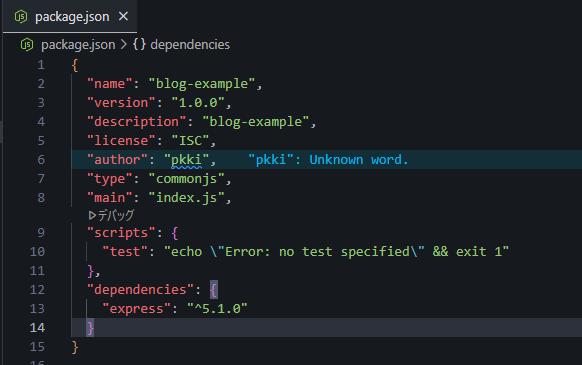This screenshot has height=365, width=582.
Task: Click the "blog-example" value on line 4
Action: (256, 122)
